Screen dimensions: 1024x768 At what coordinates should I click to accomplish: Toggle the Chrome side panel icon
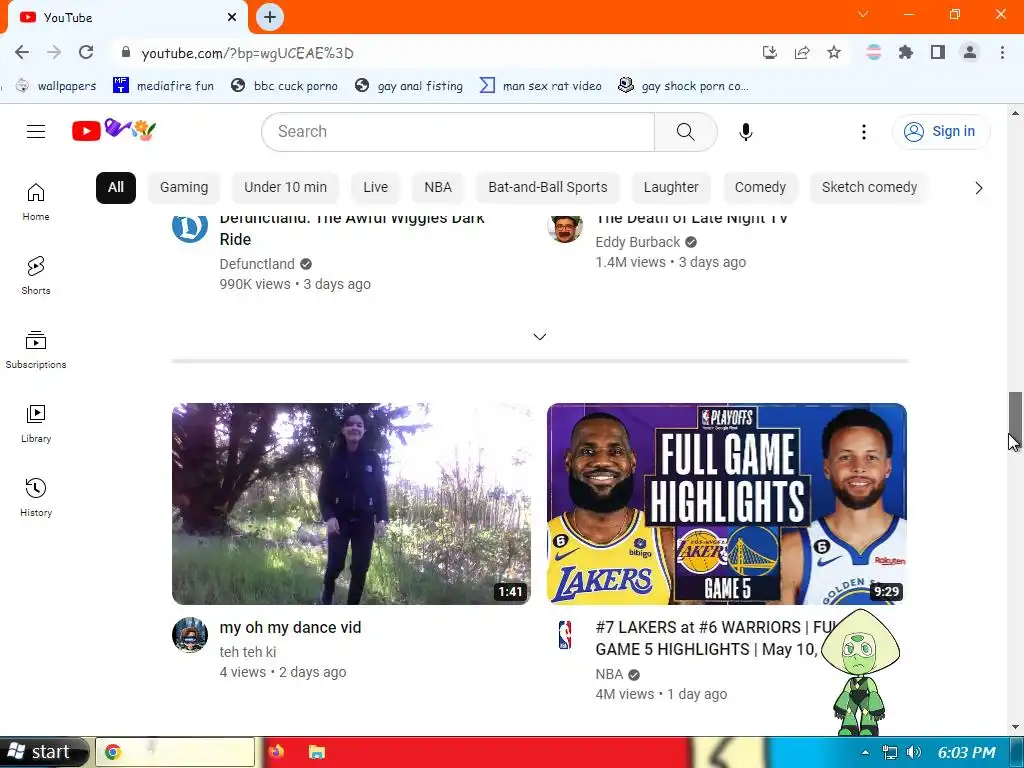coord(938,52)
